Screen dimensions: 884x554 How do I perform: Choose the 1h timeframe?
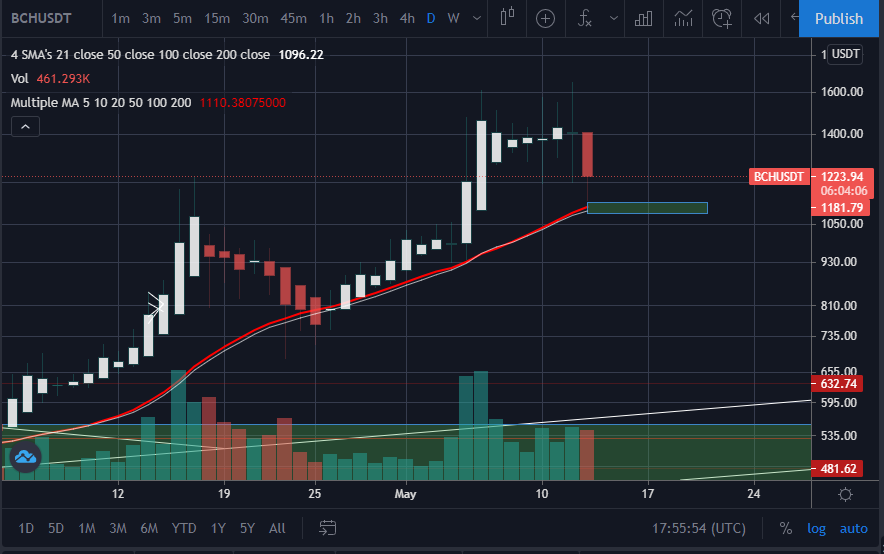click(326, 19)
